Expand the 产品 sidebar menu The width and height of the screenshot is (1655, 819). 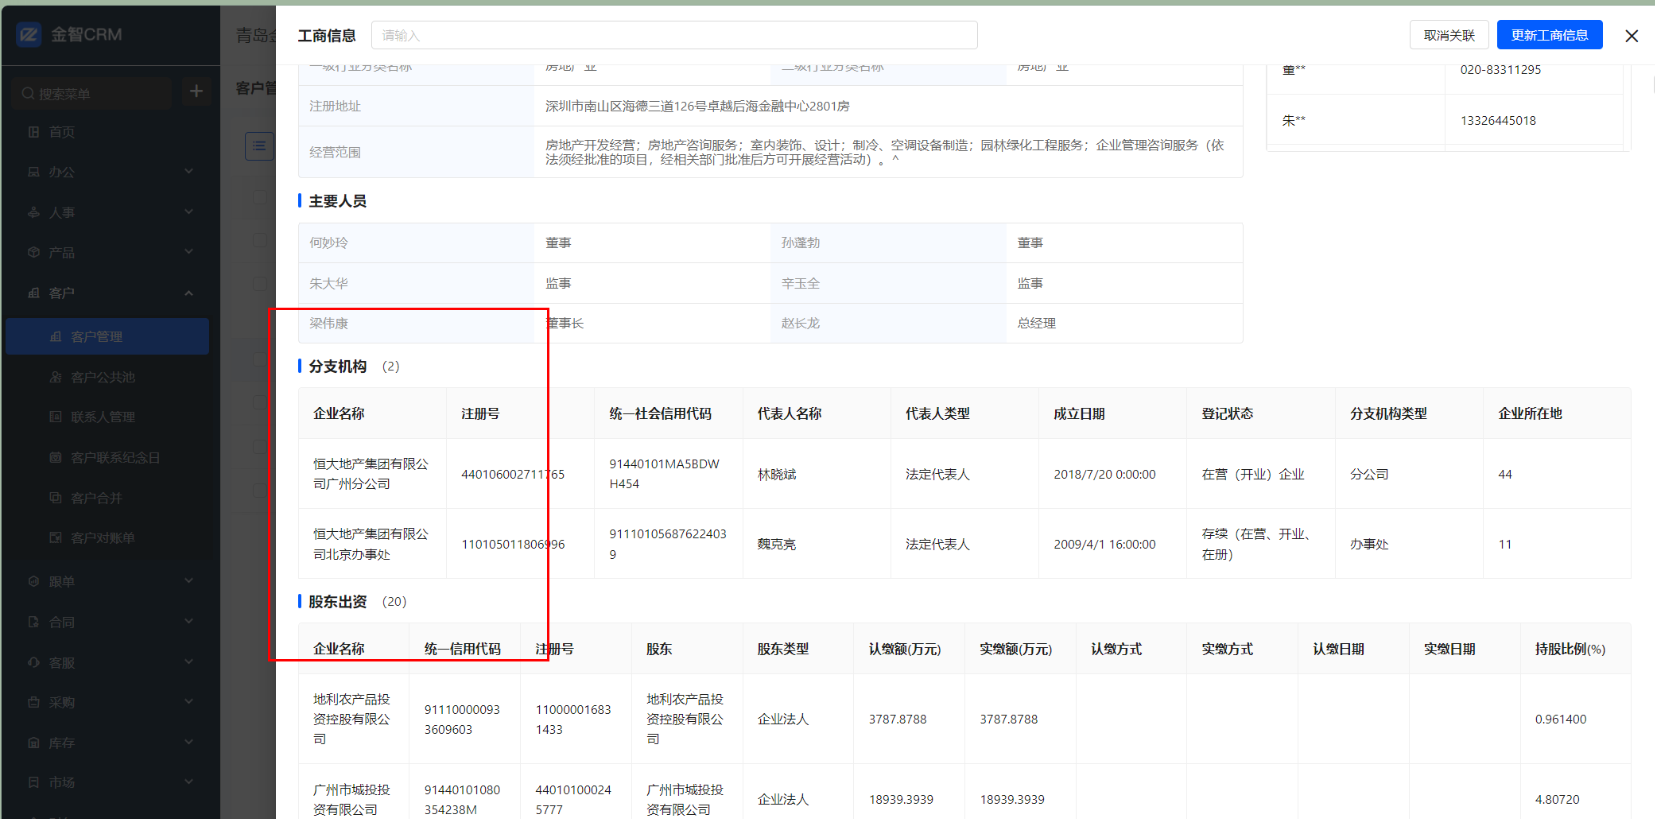[110, 252]
